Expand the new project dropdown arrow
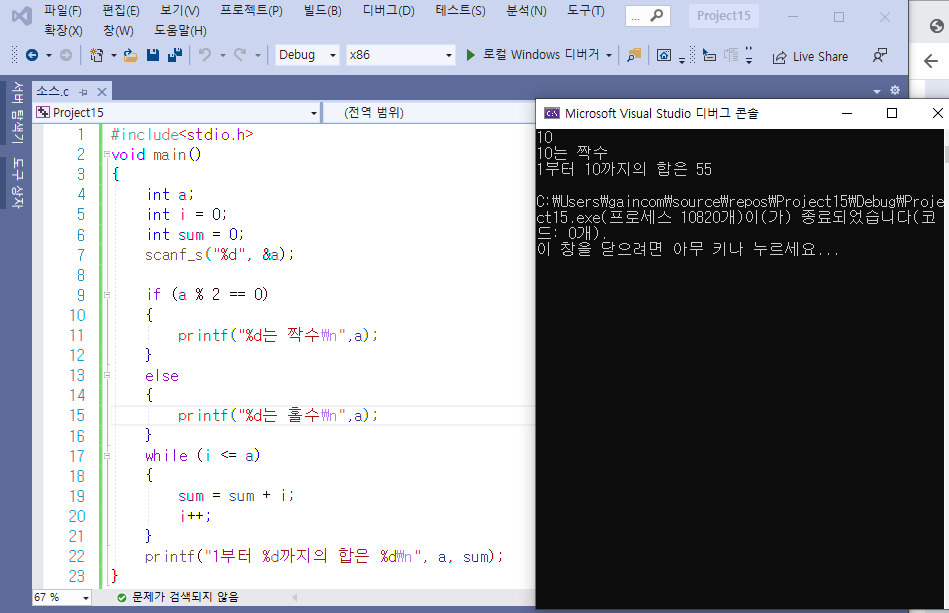 click(113, 56)
